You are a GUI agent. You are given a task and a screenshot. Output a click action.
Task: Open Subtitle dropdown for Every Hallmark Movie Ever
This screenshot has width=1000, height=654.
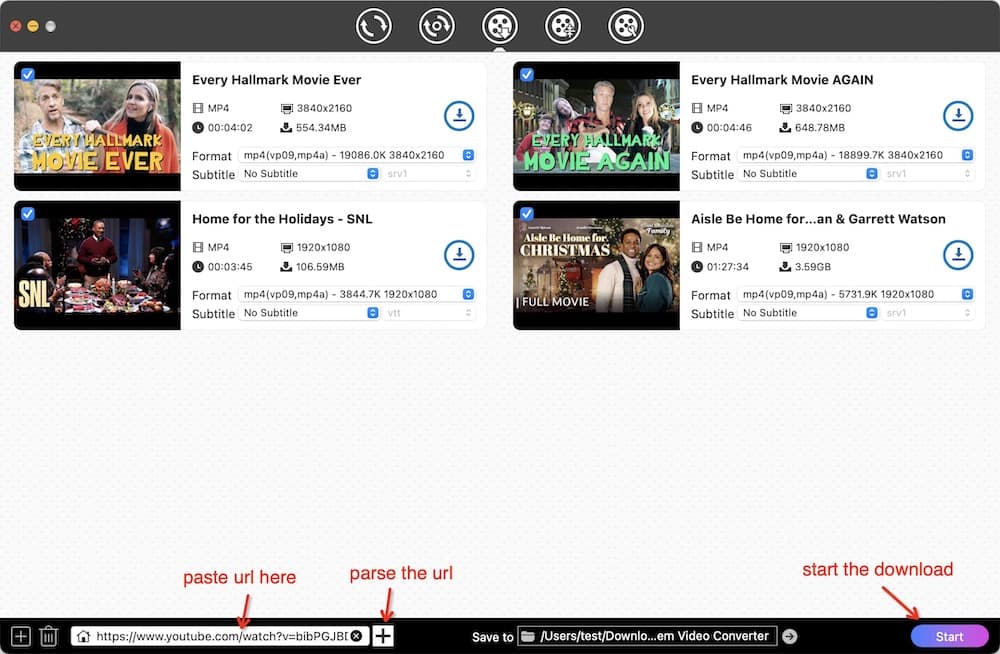pos(309,174)
